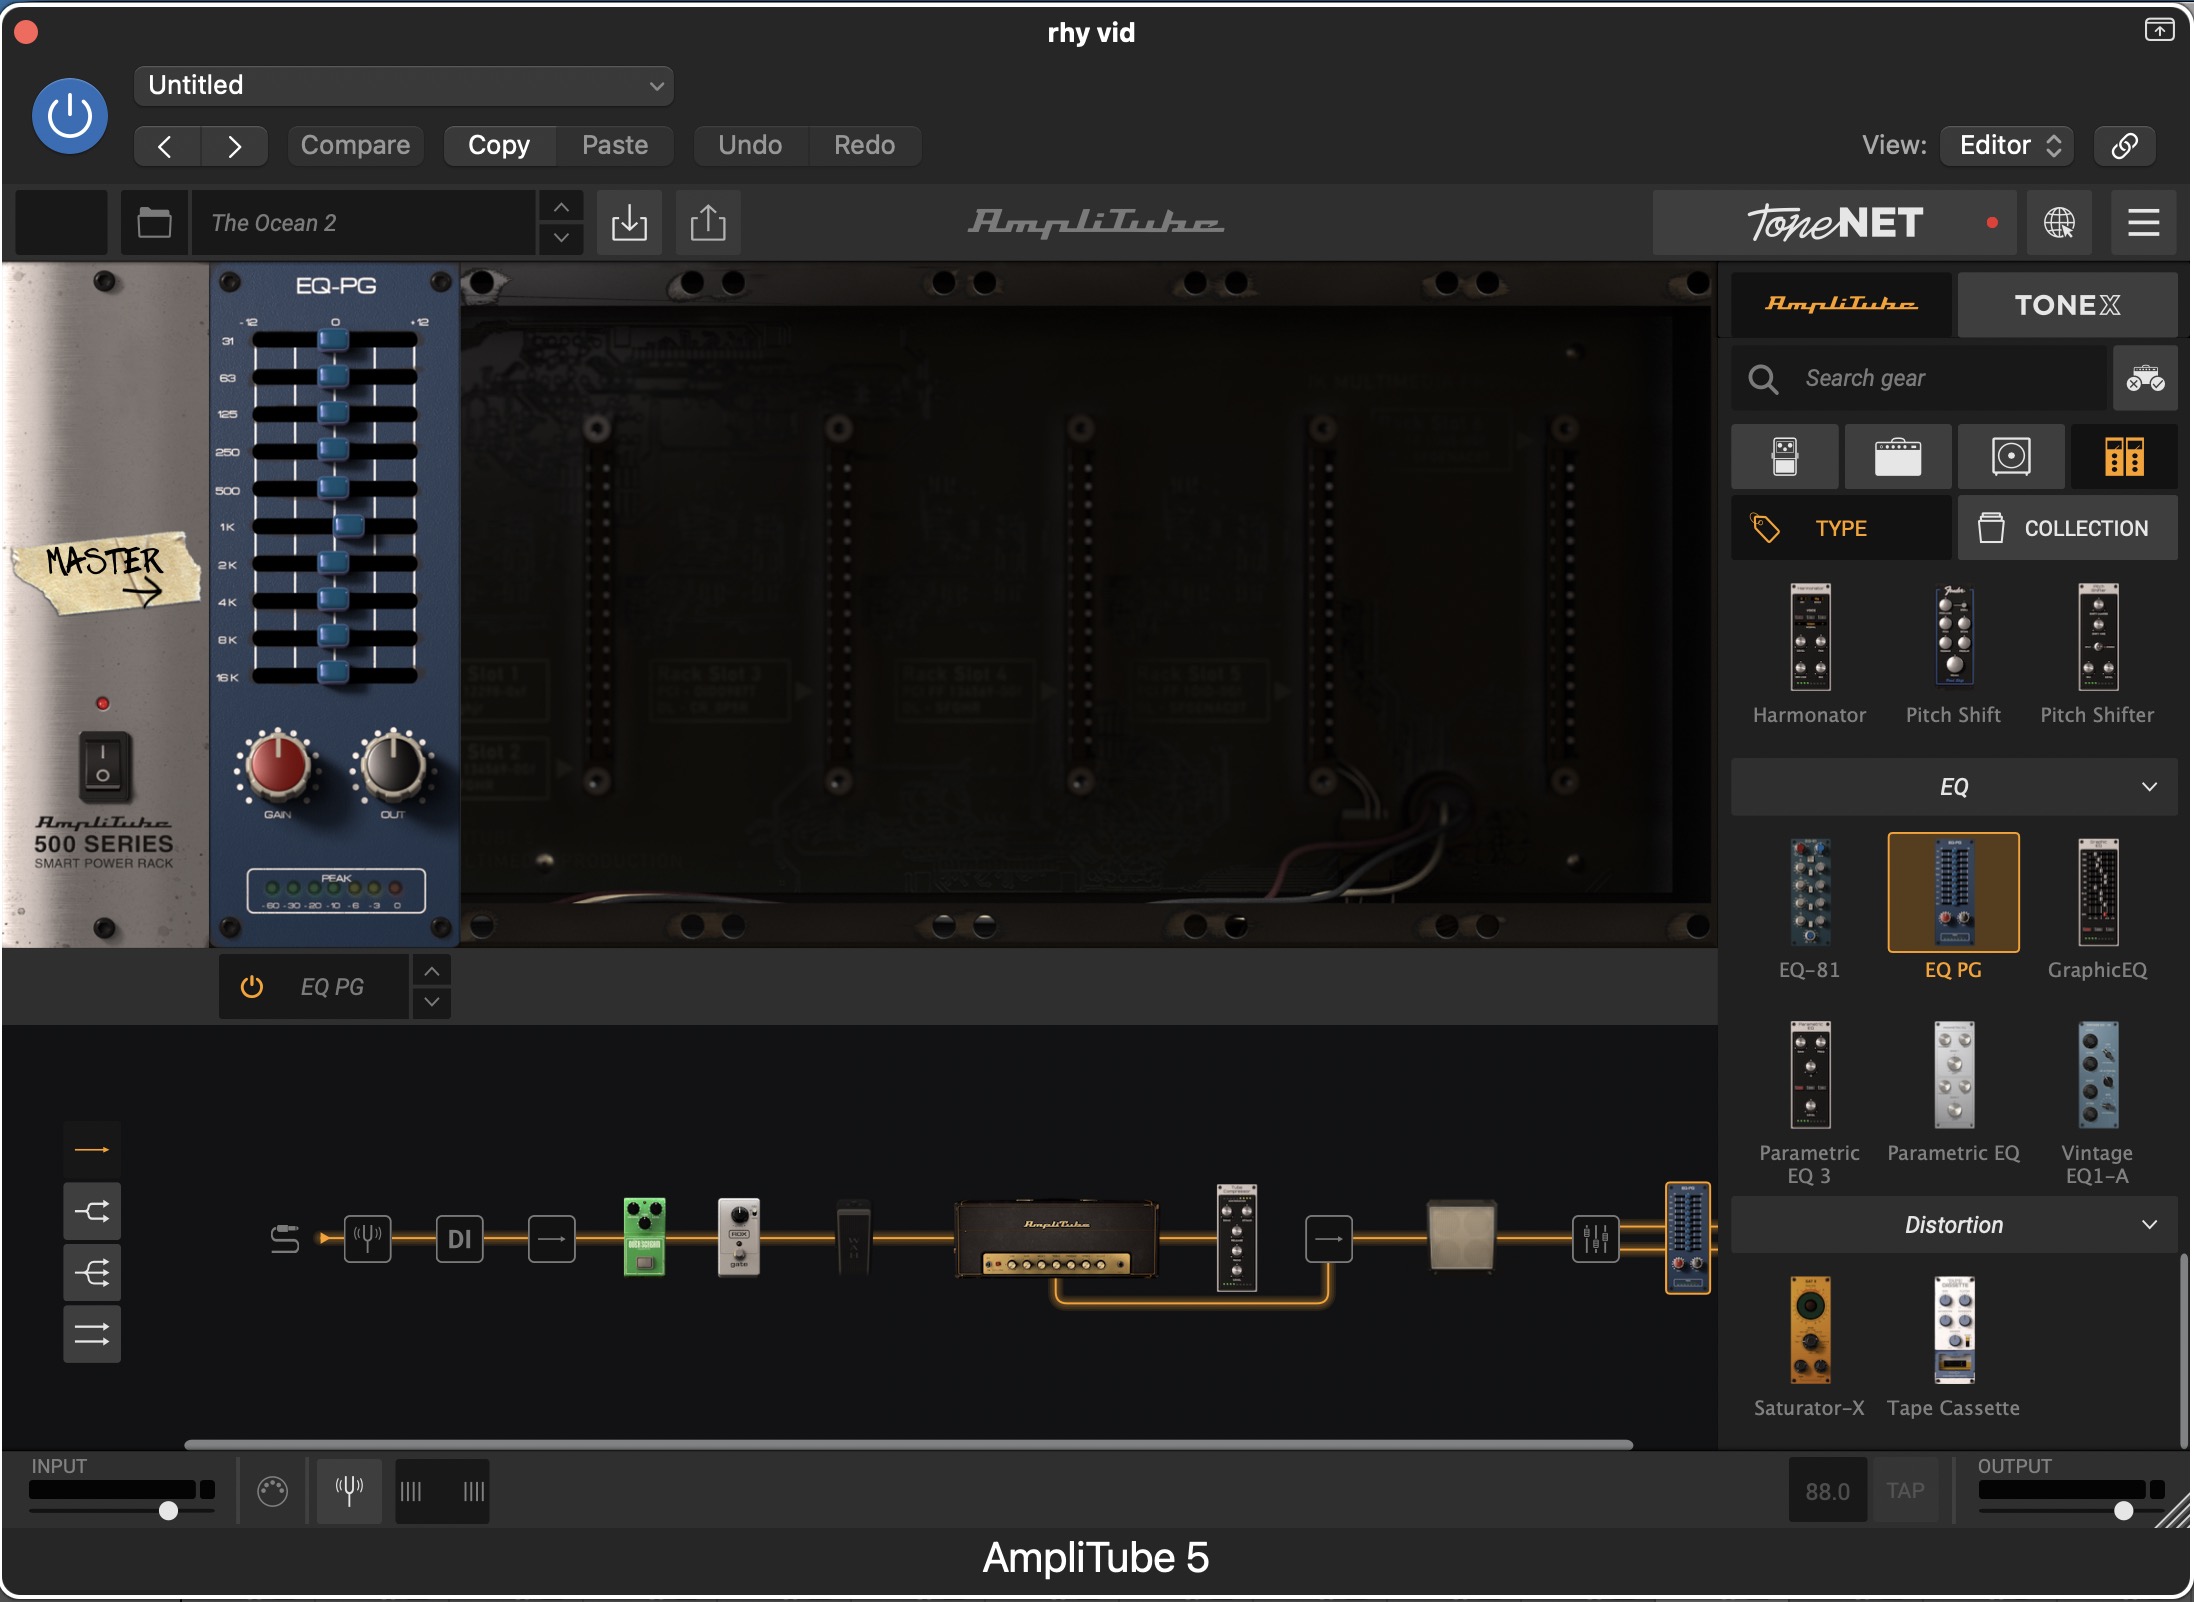Select the rack effects category icon
2194x1602 pixels.
pyautogui.click(x=2124, y=457)
